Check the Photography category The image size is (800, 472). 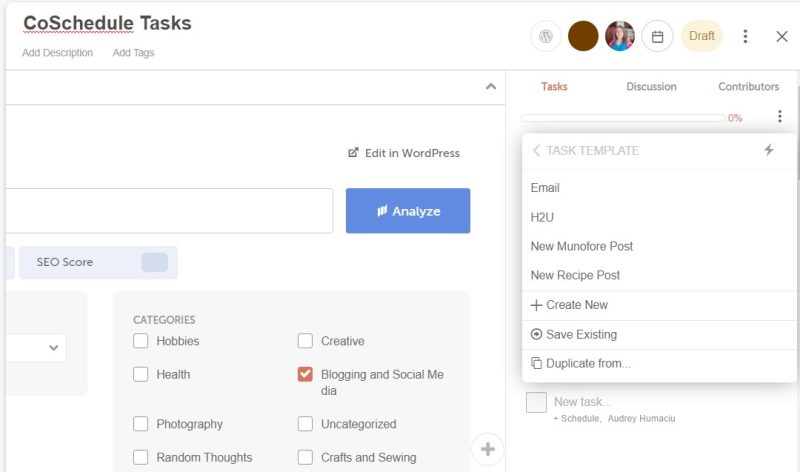[140, 424]
